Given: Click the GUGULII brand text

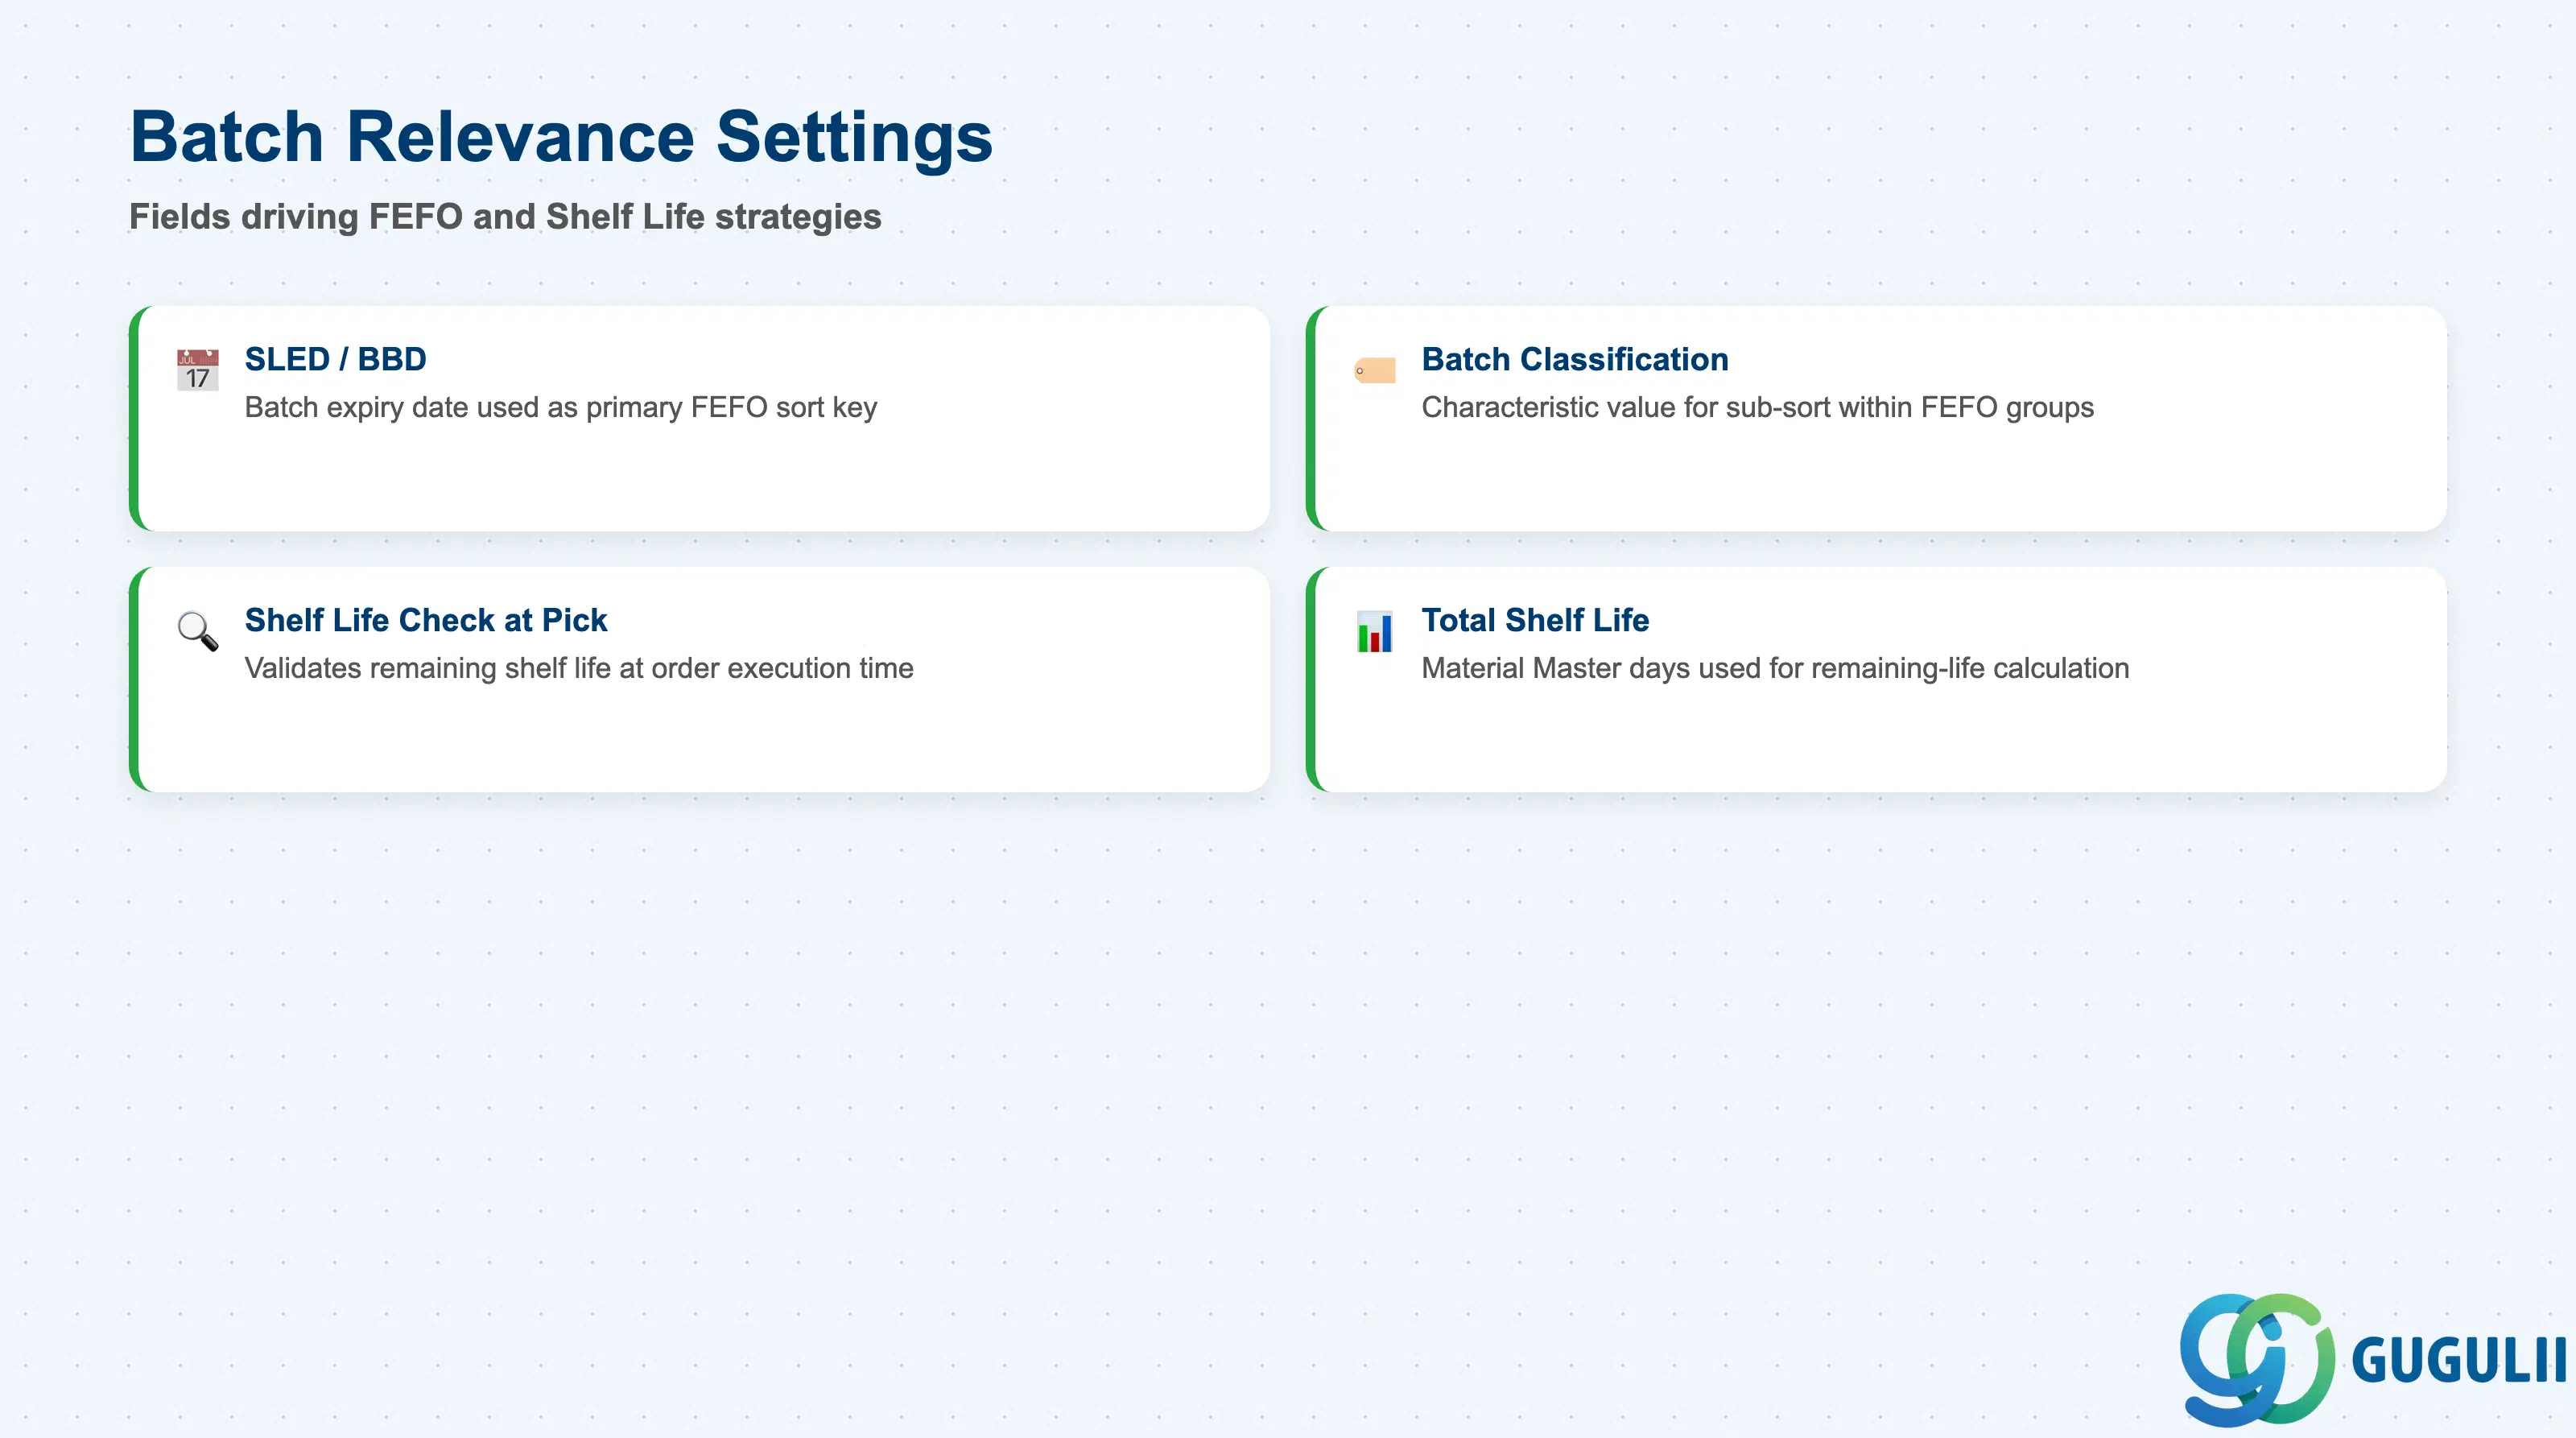Looking at the screenshot, I should click(x=2459, y=1361).
